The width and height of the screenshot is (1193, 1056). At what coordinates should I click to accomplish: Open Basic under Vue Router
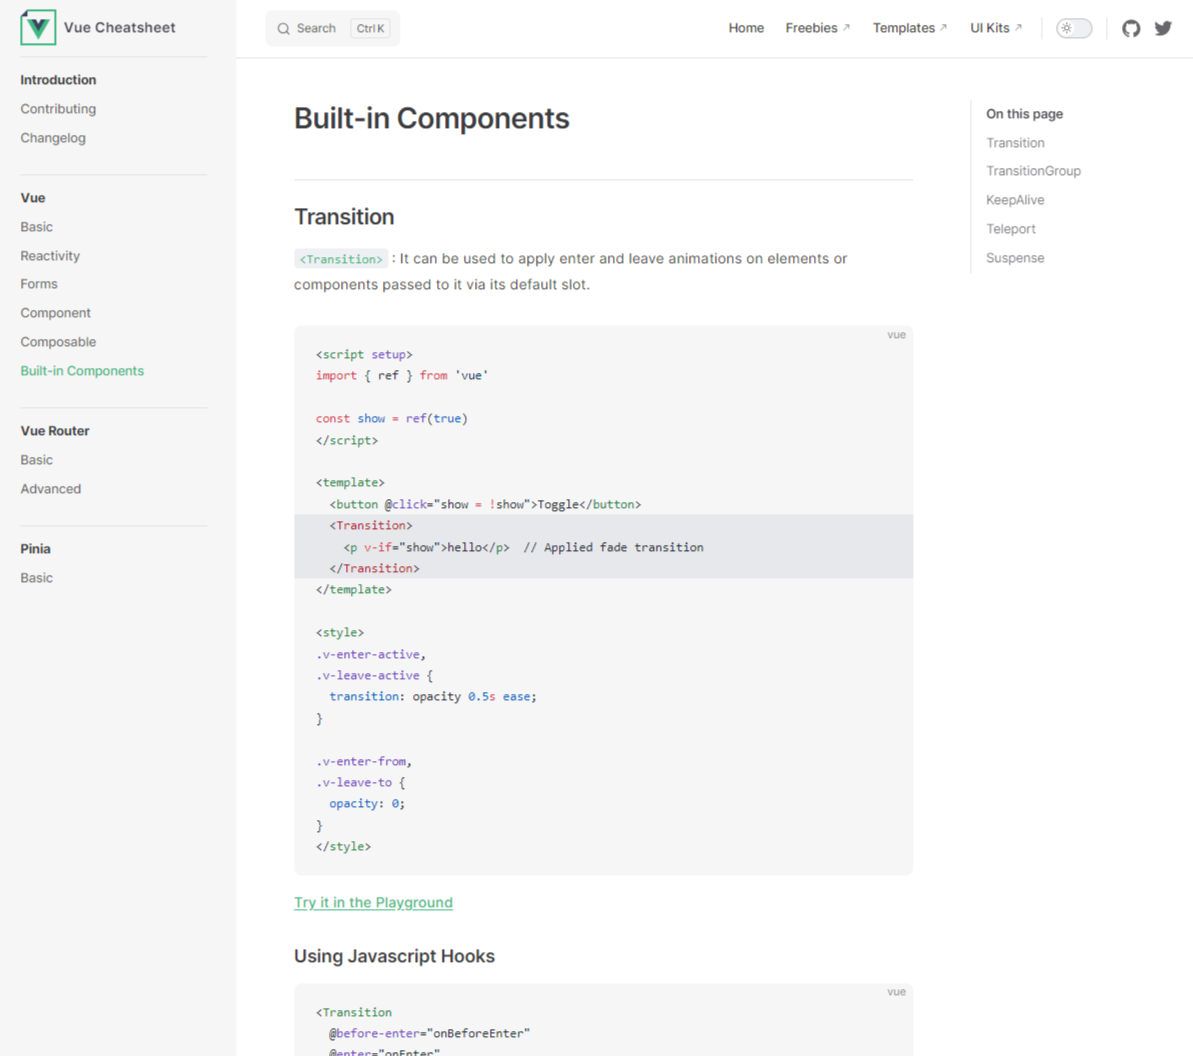37,460
